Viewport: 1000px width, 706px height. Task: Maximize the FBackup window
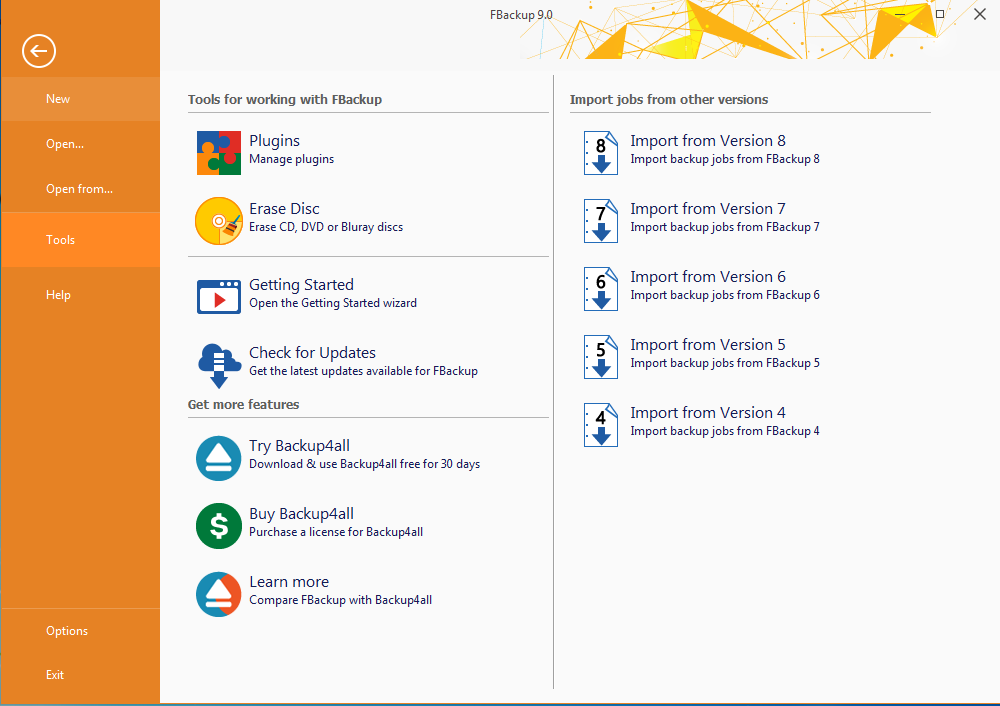click(939, 14)
